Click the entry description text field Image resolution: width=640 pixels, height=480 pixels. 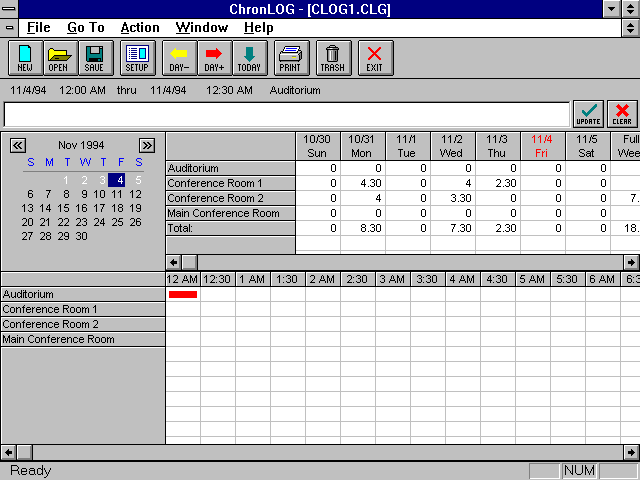287,114
